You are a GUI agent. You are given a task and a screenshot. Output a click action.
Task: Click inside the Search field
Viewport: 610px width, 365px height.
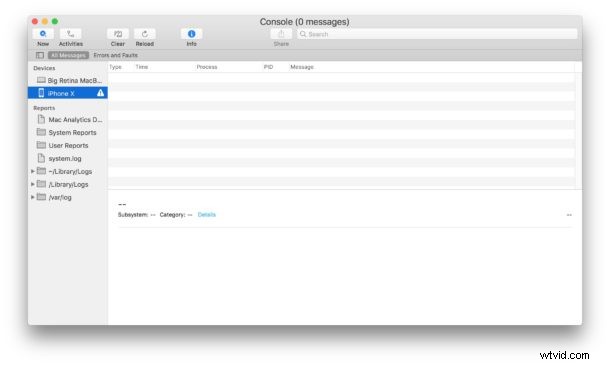click(437, 34)
